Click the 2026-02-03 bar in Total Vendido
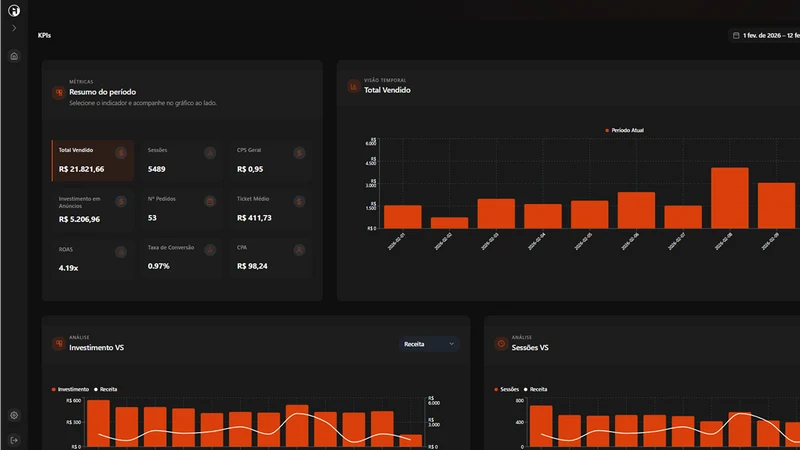The width and height of the screenshot is (800, 450). pos(496,214)
